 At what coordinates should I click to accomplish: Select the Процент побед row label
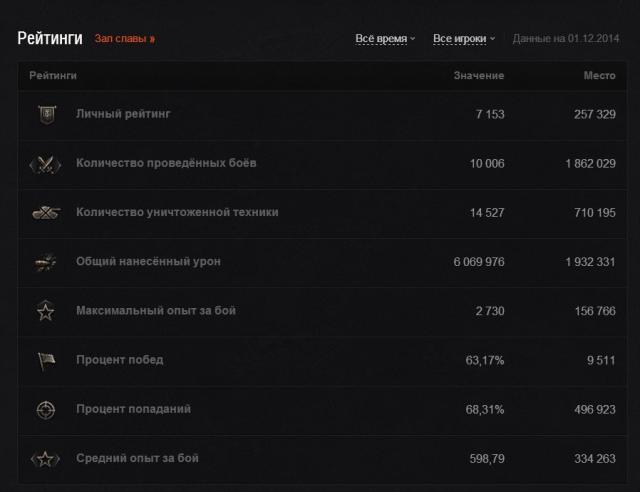[119, 360]
